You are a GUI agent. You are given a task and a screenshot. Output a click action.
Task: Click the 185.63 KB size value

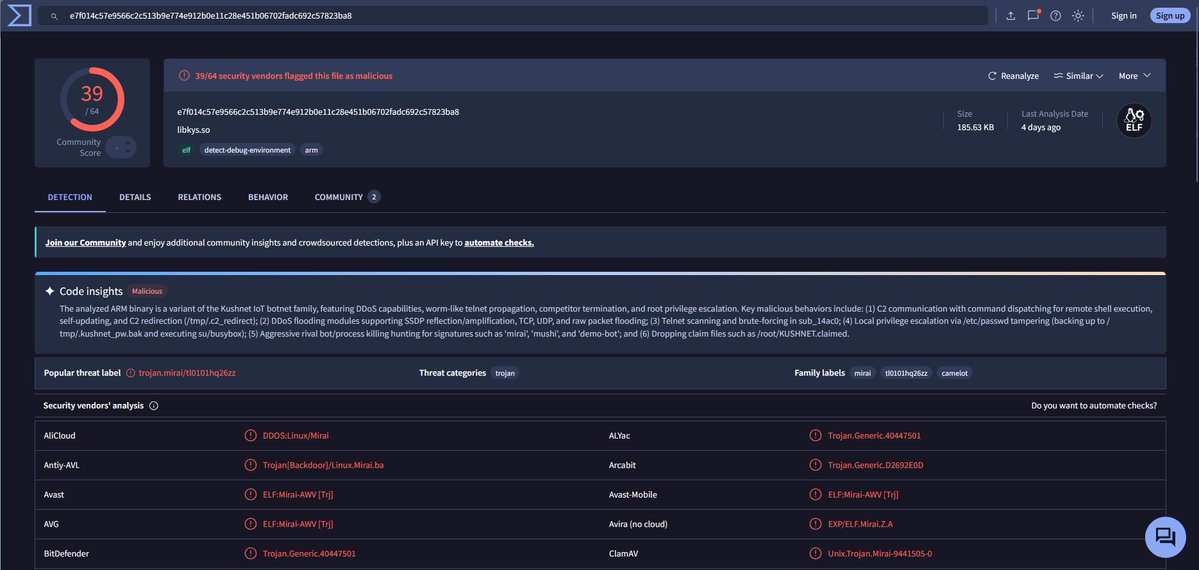click(976, 127)
